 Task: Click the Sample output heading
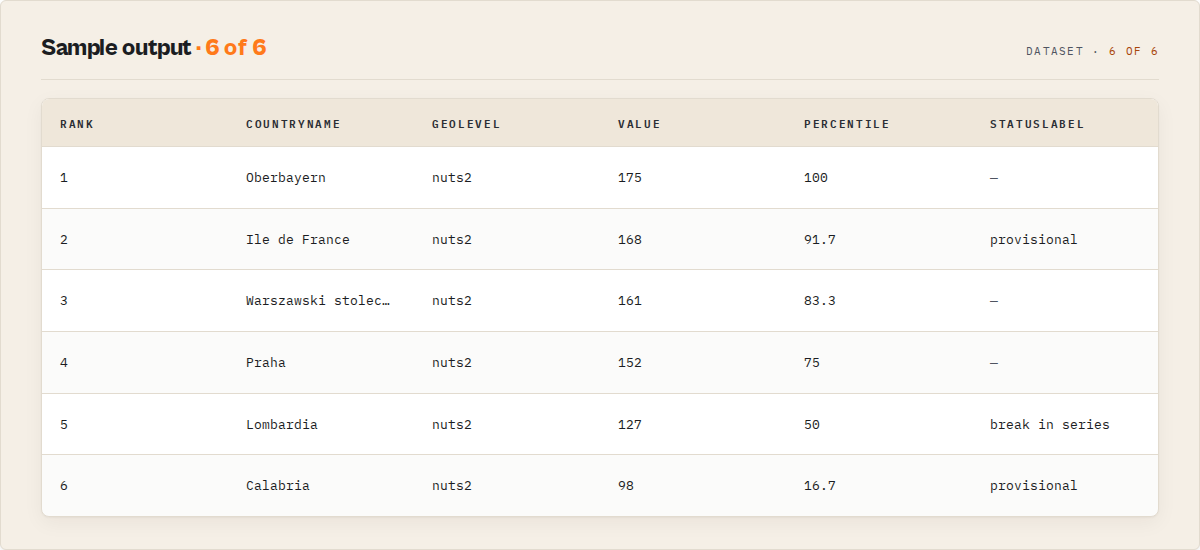[116, 47]
